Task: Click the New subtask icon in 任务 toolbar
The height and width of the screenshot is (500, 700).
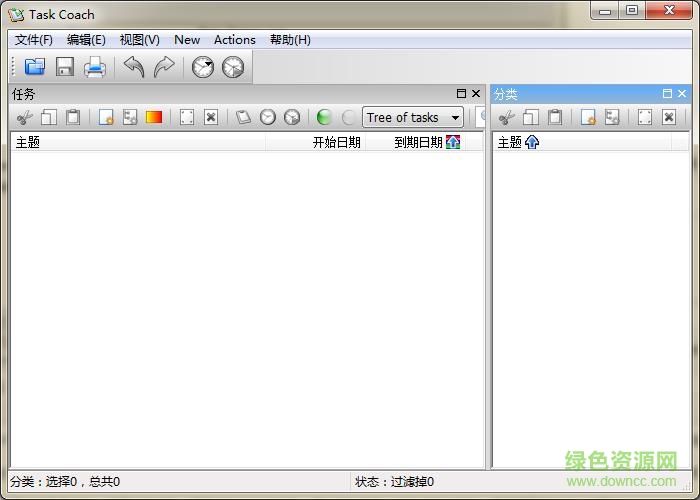Action: 130,117
